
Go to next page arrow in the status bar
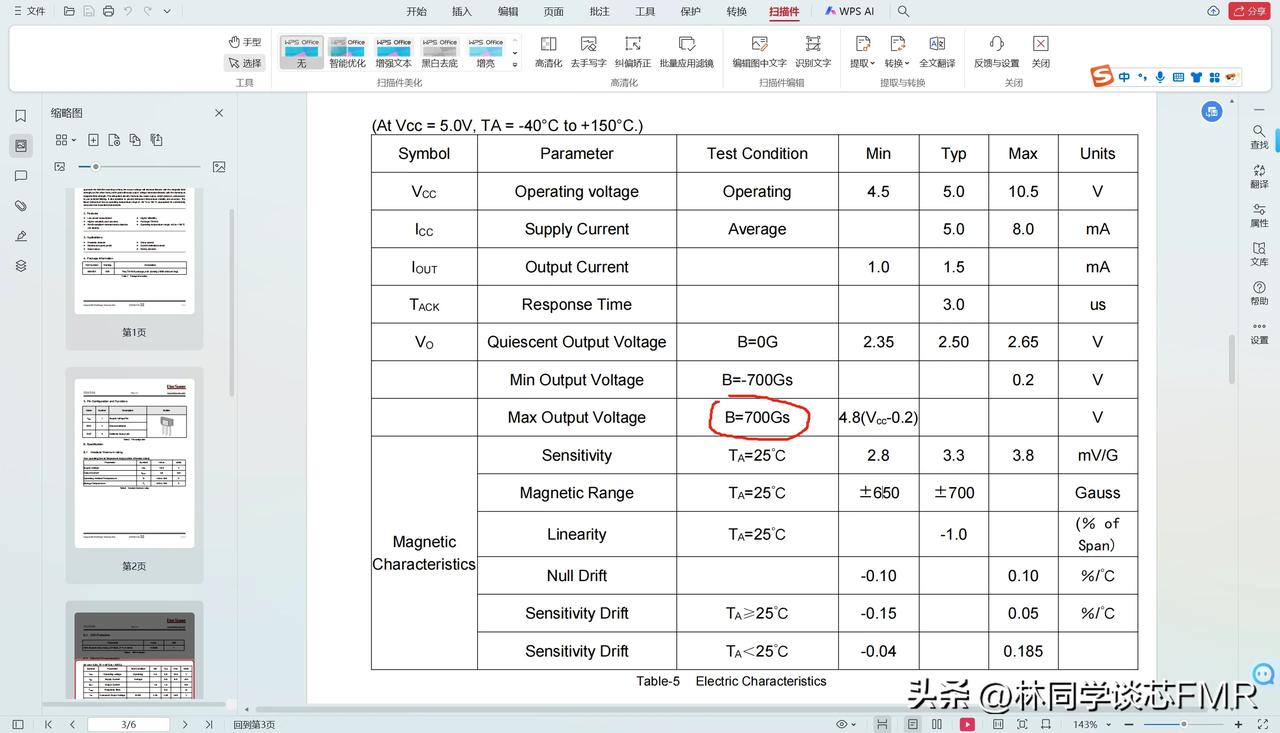tap(185, 724)
